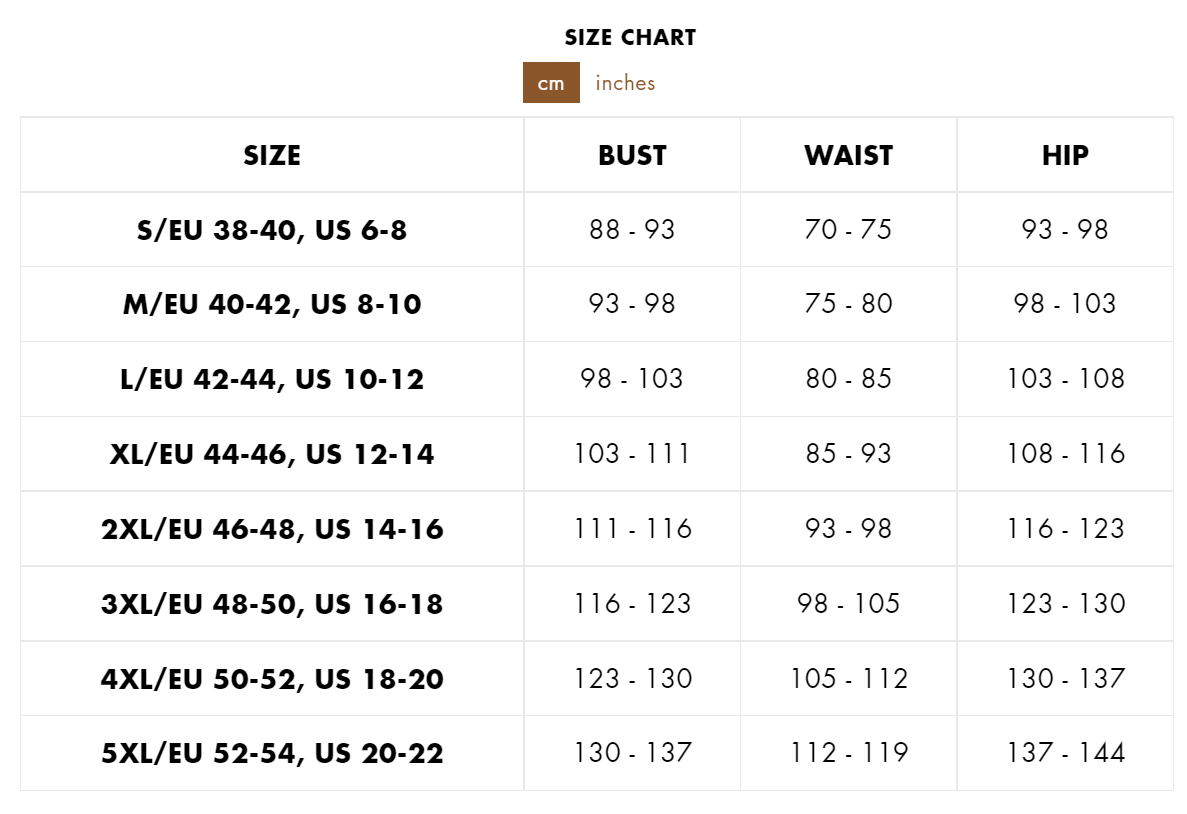Select the 5XL/EU 52-54 size row label
Viewport: 1187px width, 814px height.
point(272,753)
